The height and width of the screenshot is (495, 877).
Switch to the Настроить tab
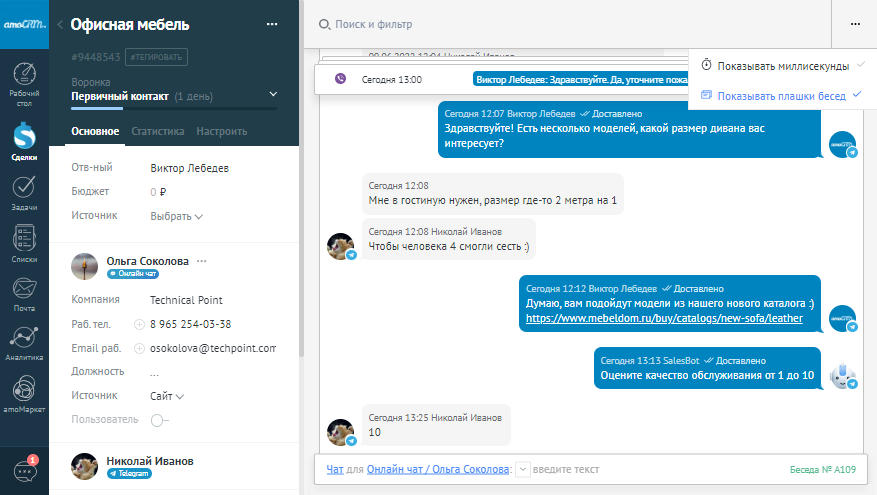point(221,131)
